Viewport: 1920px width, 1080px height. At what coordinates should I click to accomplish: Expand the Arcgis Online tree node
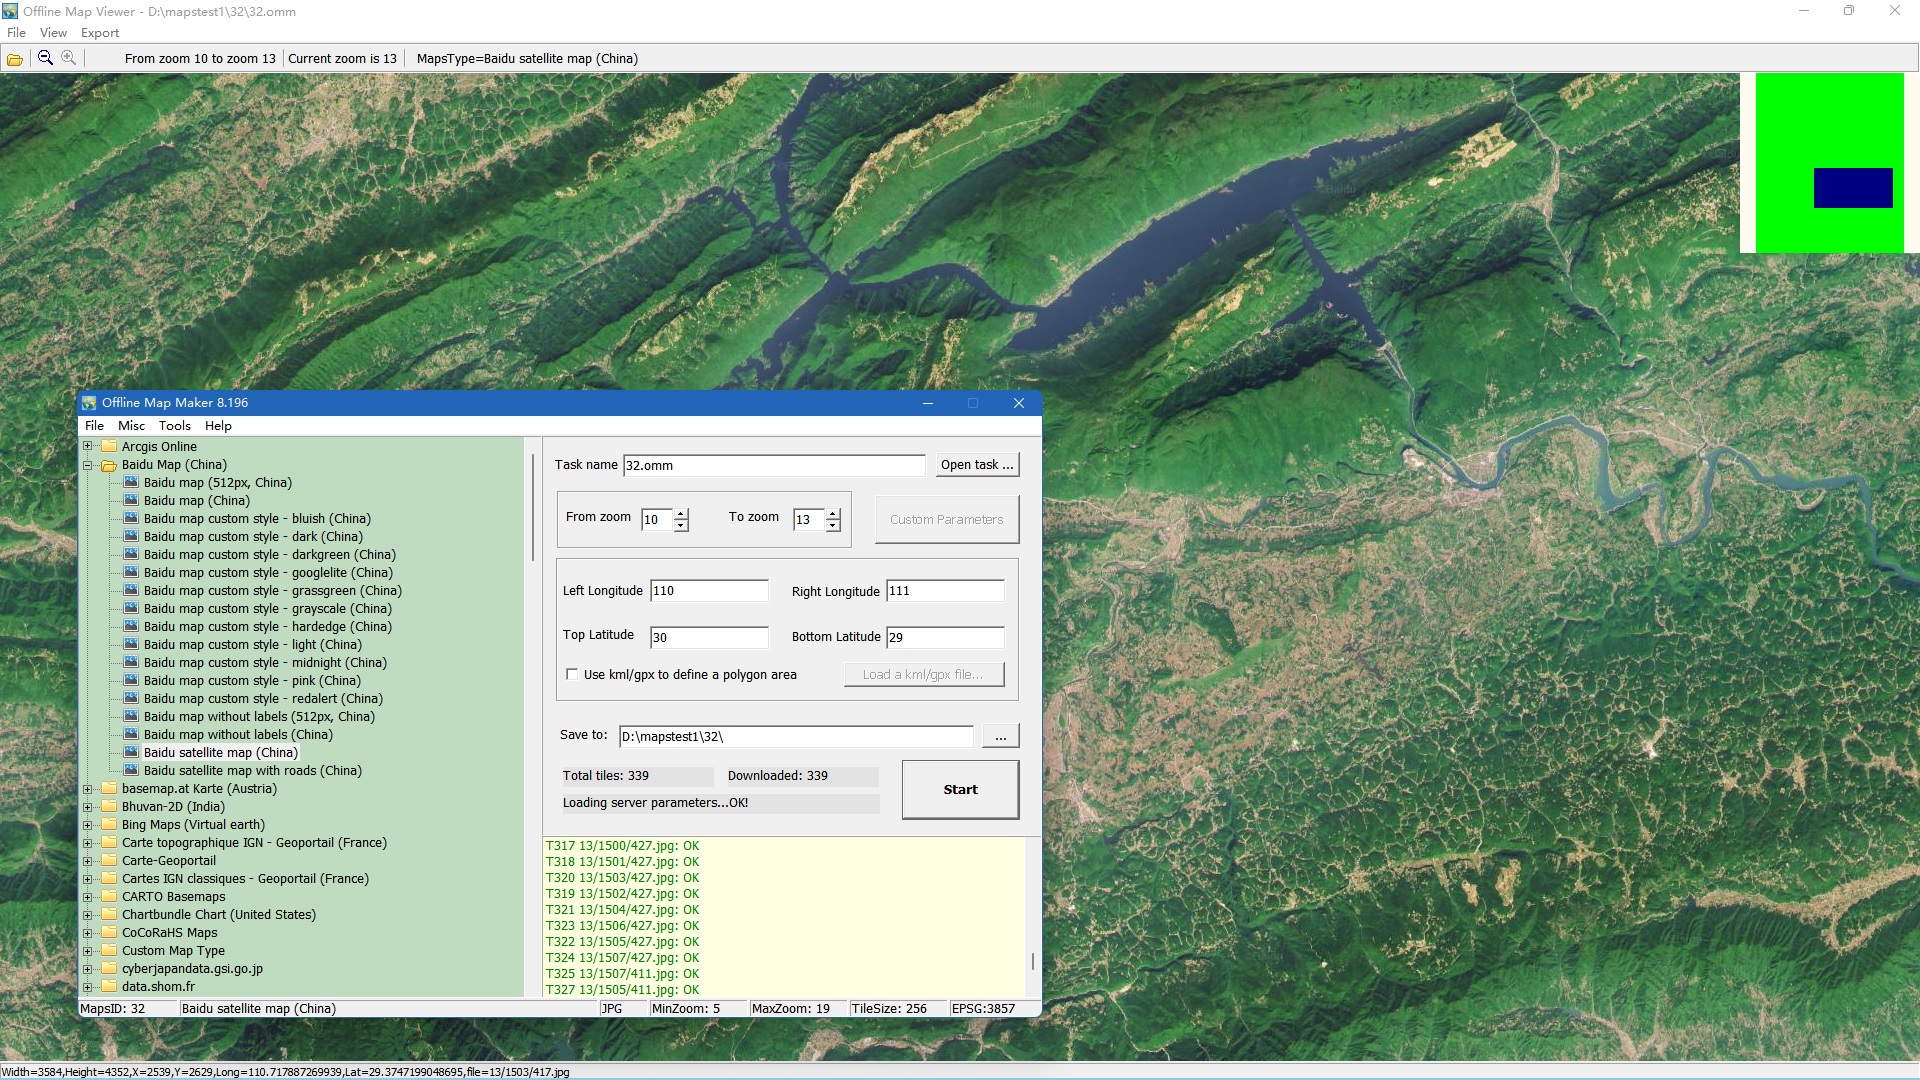[88, 447]
